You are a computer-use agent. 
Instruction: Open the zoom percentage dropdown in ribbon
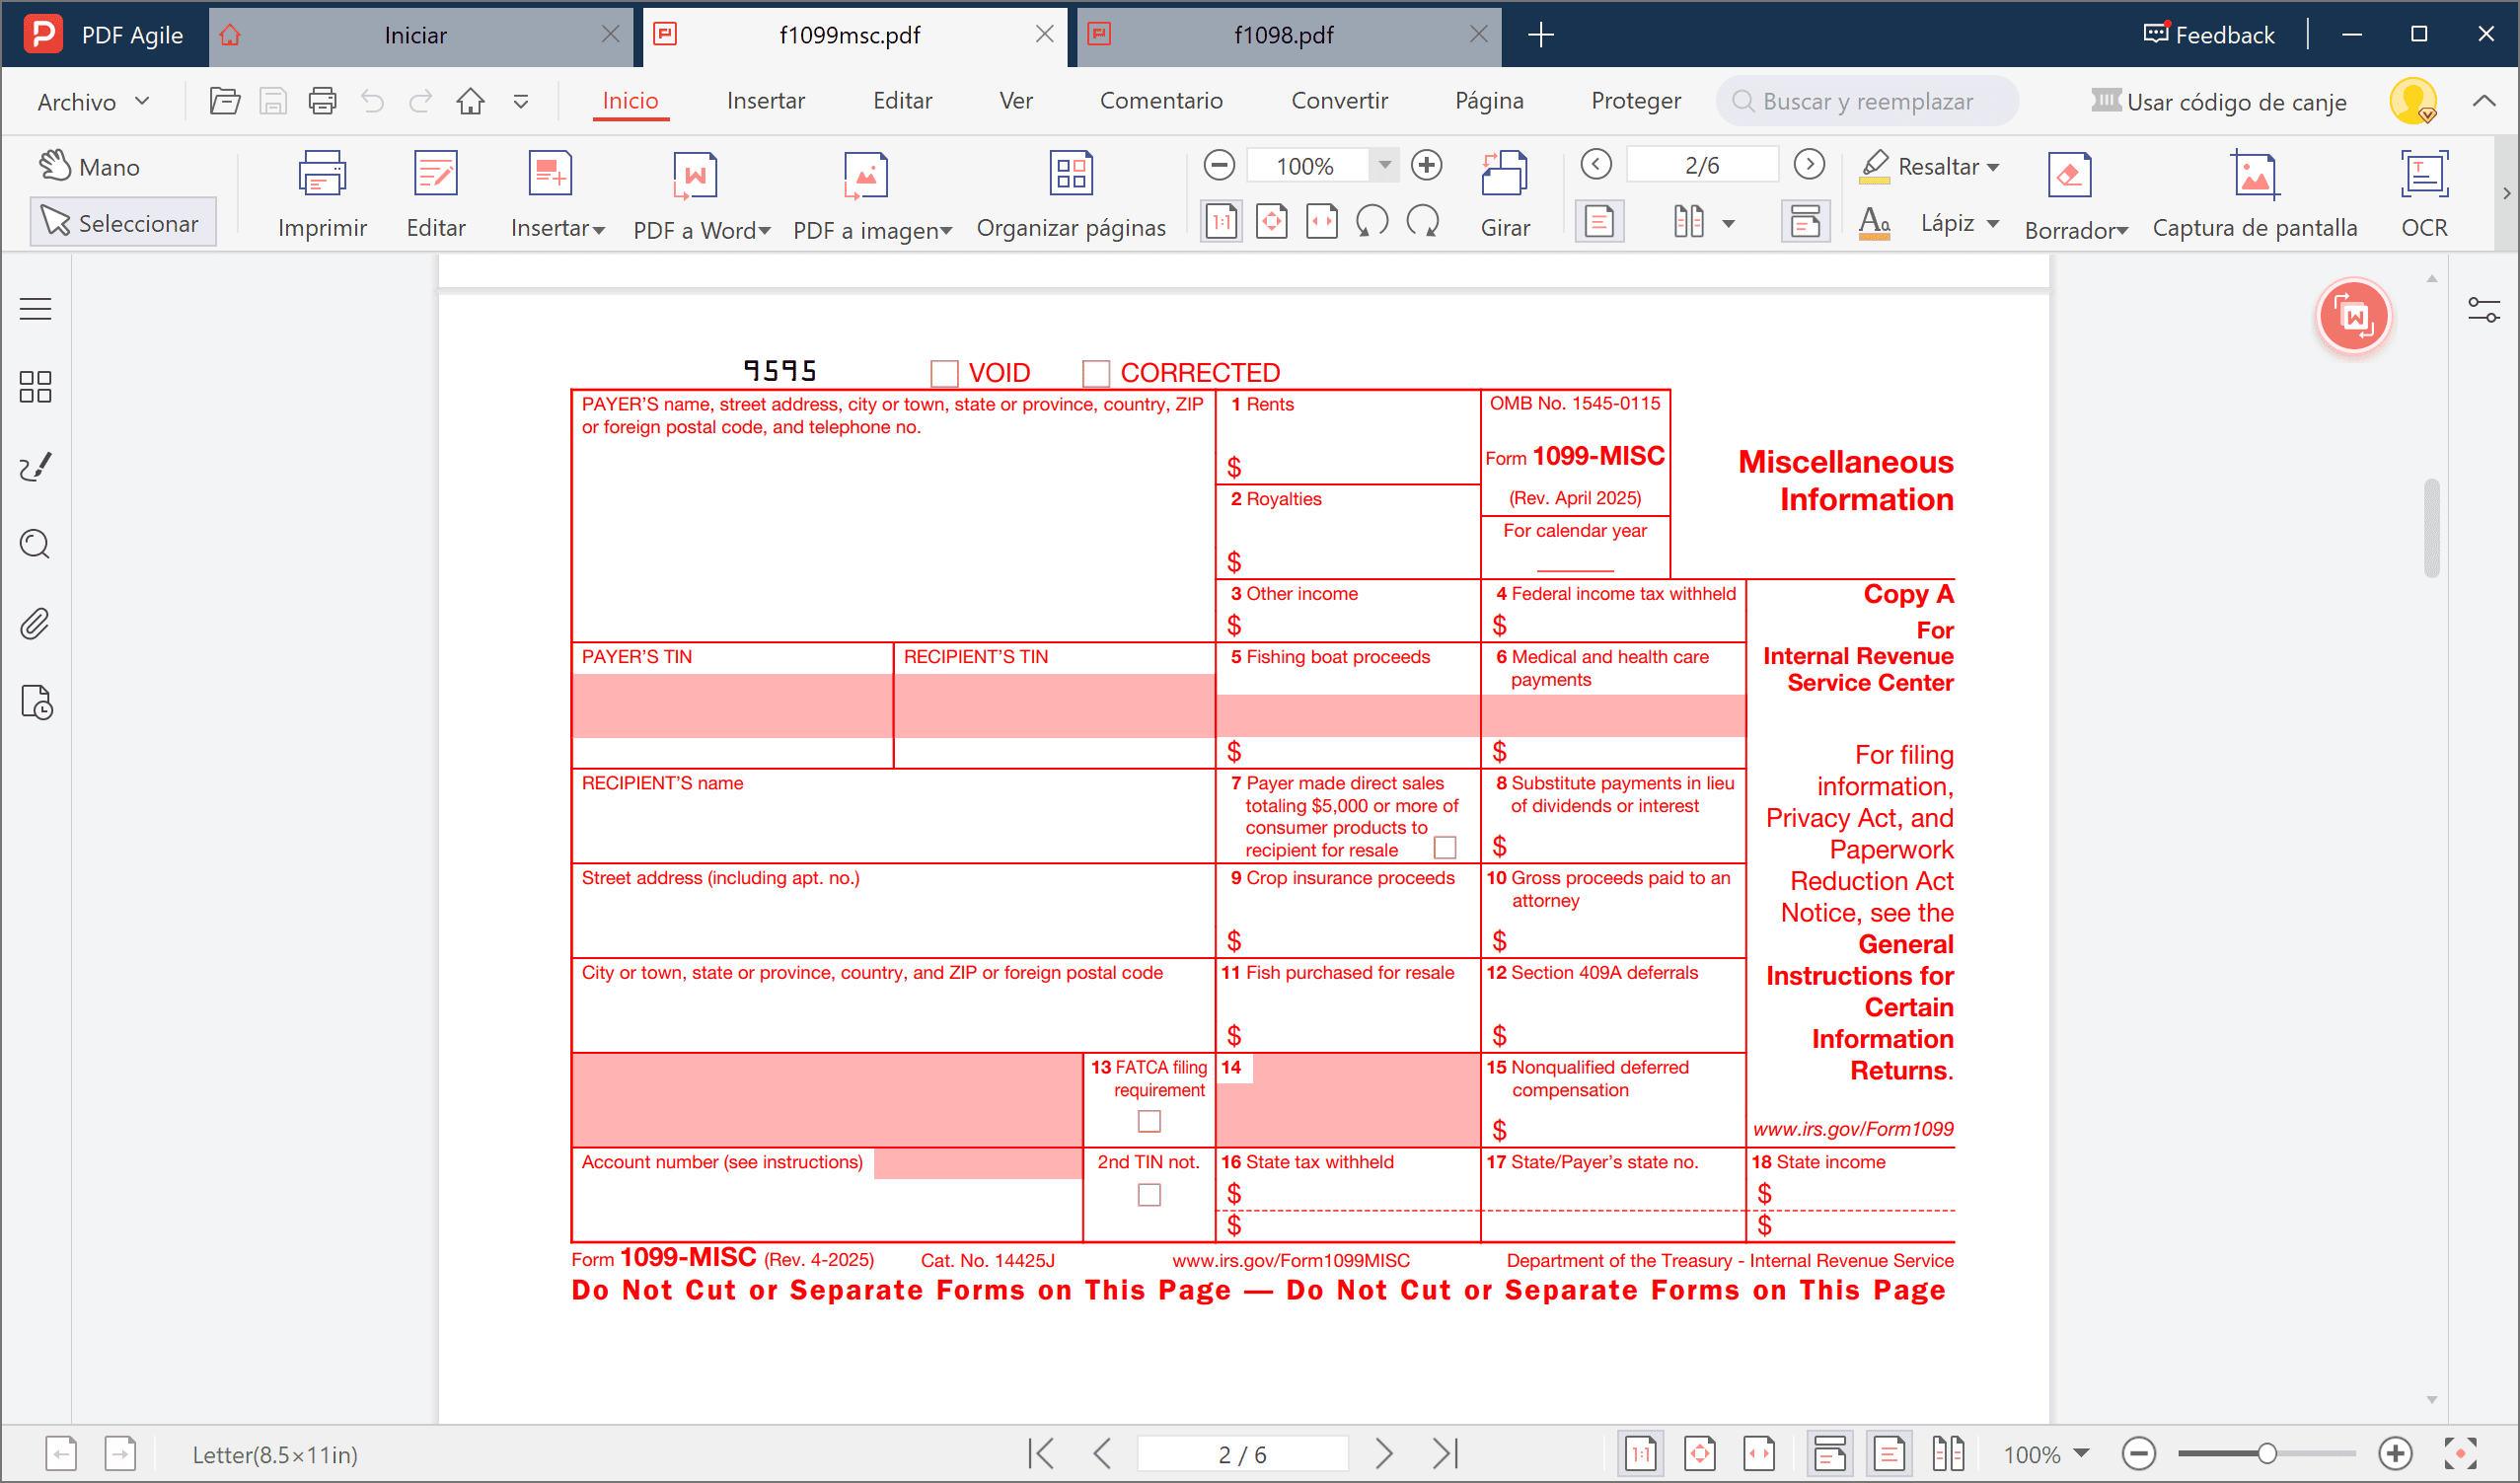pos(1384,165)
